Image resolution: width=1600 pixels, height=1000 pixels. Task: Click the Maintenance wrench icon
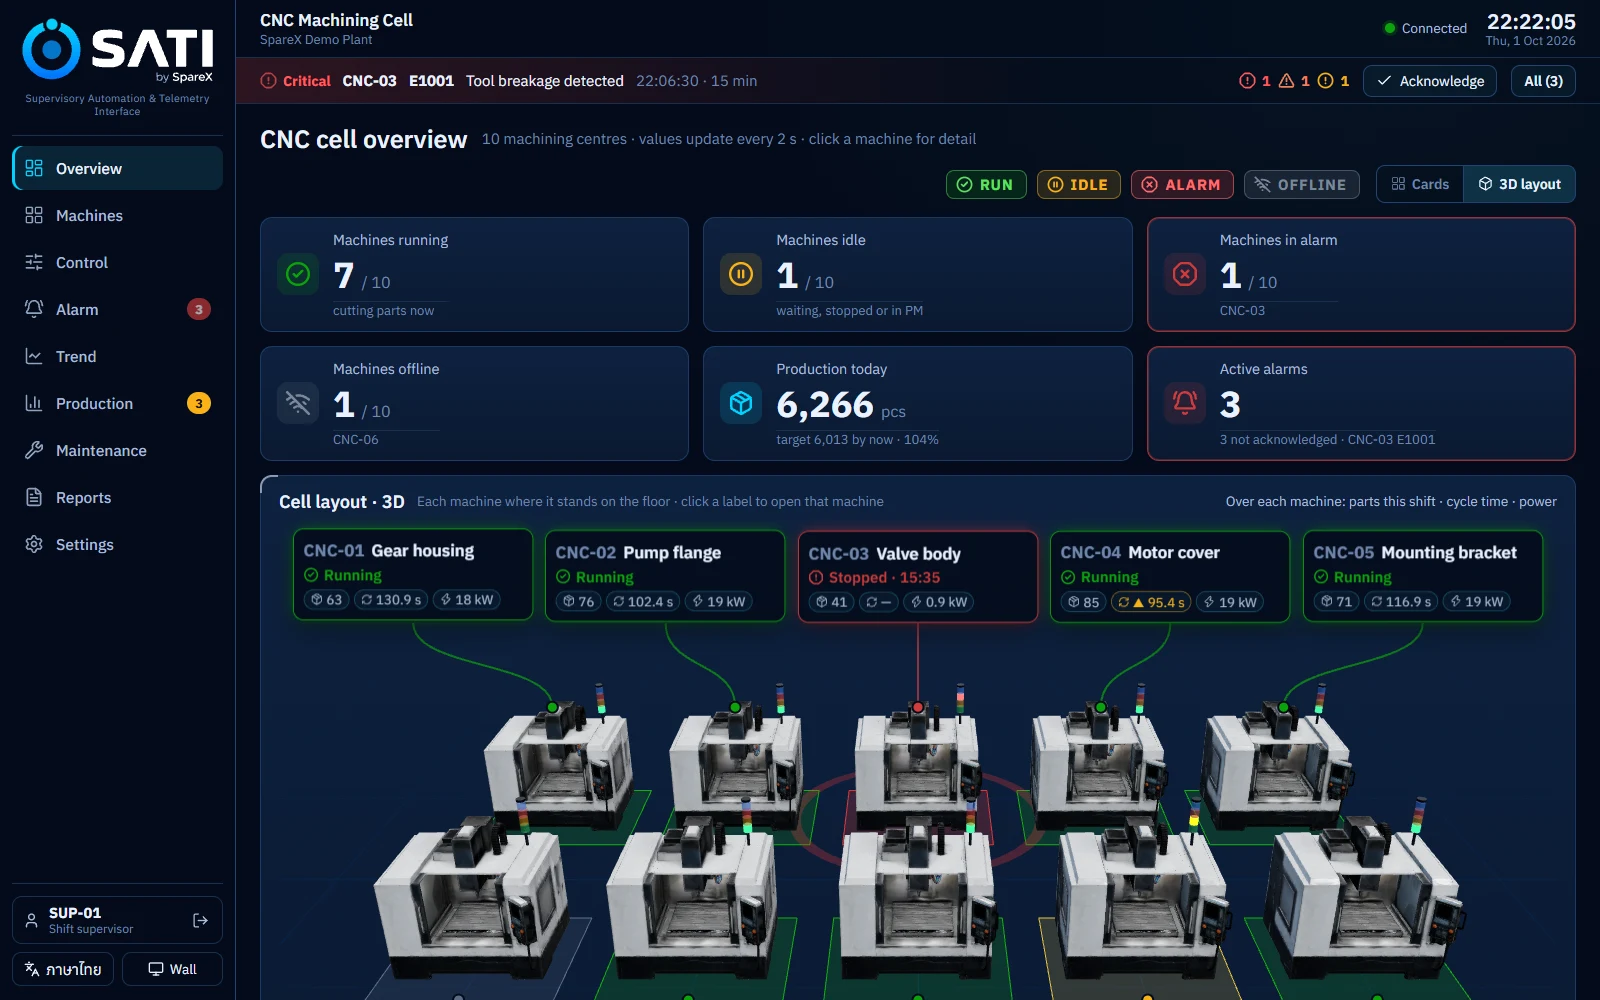(x=34, y=450)
